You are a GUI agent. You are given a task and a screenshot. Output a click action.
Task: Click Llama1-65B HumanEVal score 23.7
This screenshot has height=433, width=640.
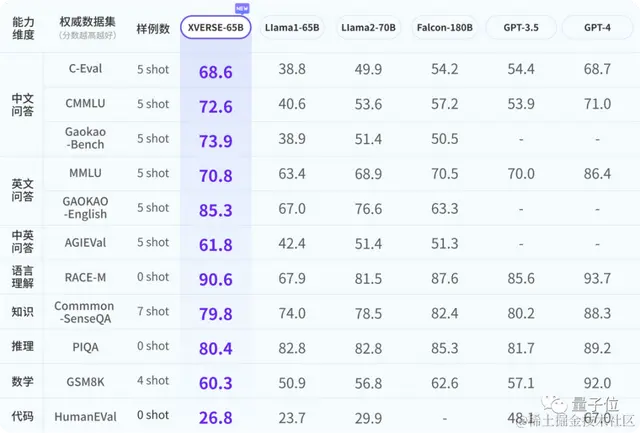coord(292,418)
